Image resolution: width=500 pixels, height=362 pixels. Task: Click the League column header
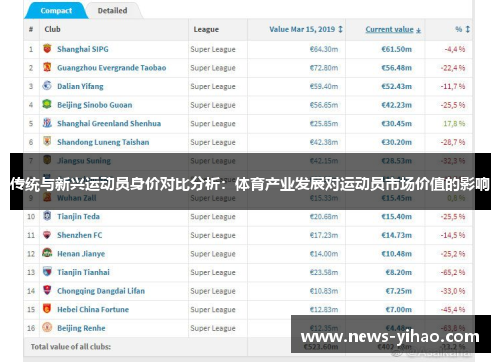tap(206, 29)
